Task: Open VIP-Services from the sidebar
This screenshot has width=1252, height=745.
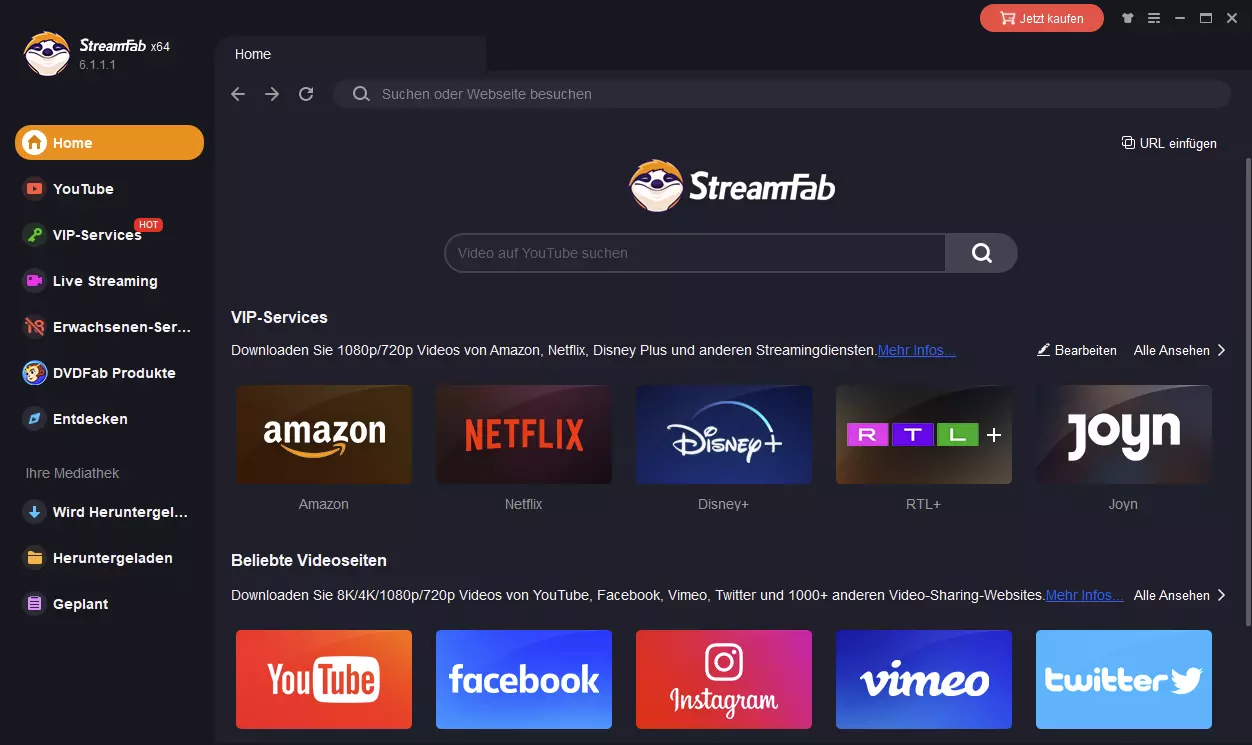Action: pos(97,235)
